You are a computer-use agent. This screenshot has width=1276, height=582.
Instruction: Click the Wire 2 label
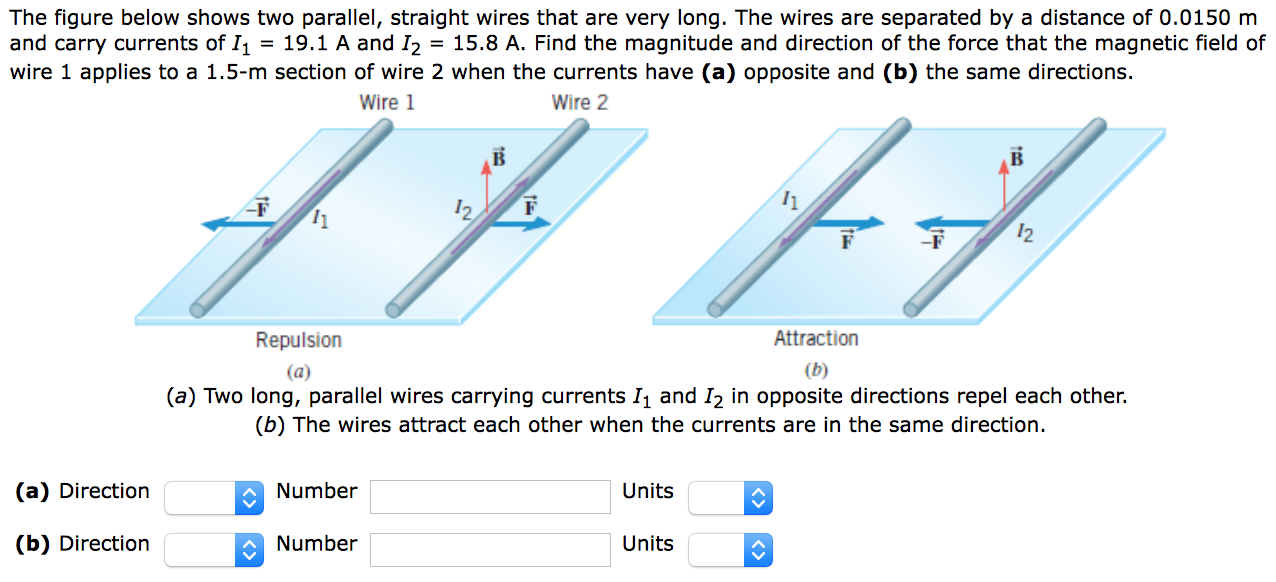(580, 101)
